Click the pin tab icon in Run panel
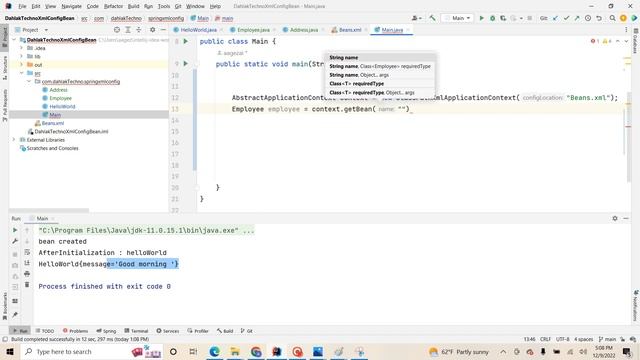This screenshot has width=640, height=360. coord(15,315)
